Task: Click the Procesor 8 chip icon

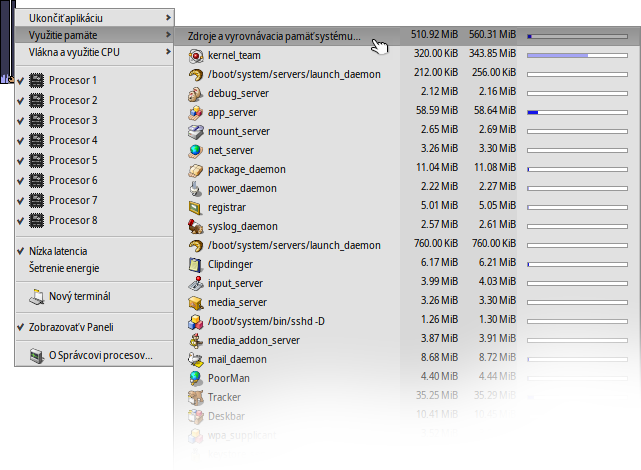Action: click(x=36, y=221)
